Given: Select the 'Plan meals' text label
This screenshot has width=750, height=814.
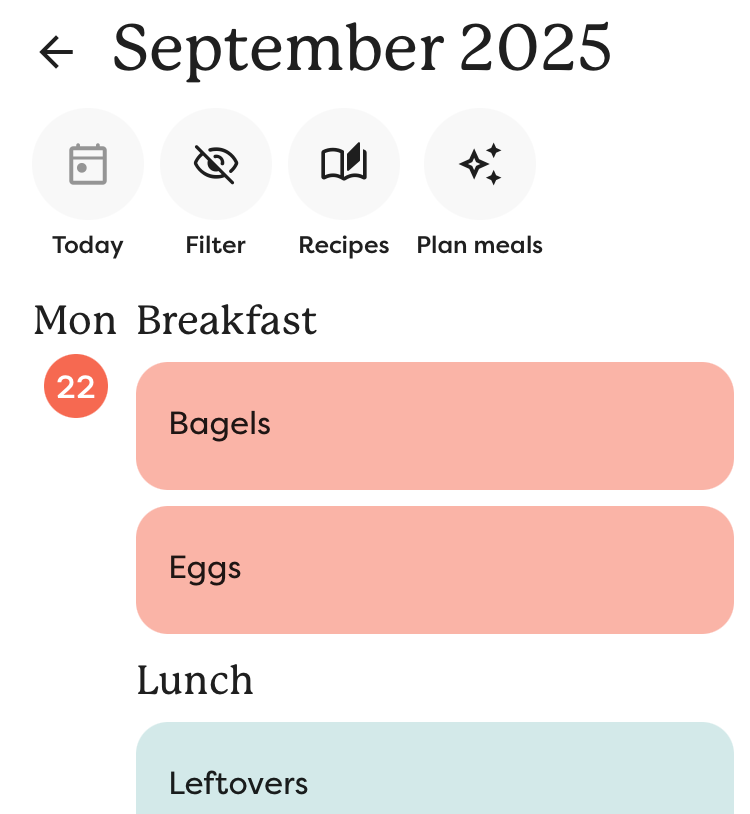Looking at the screenshot, I should pos(480,245).
